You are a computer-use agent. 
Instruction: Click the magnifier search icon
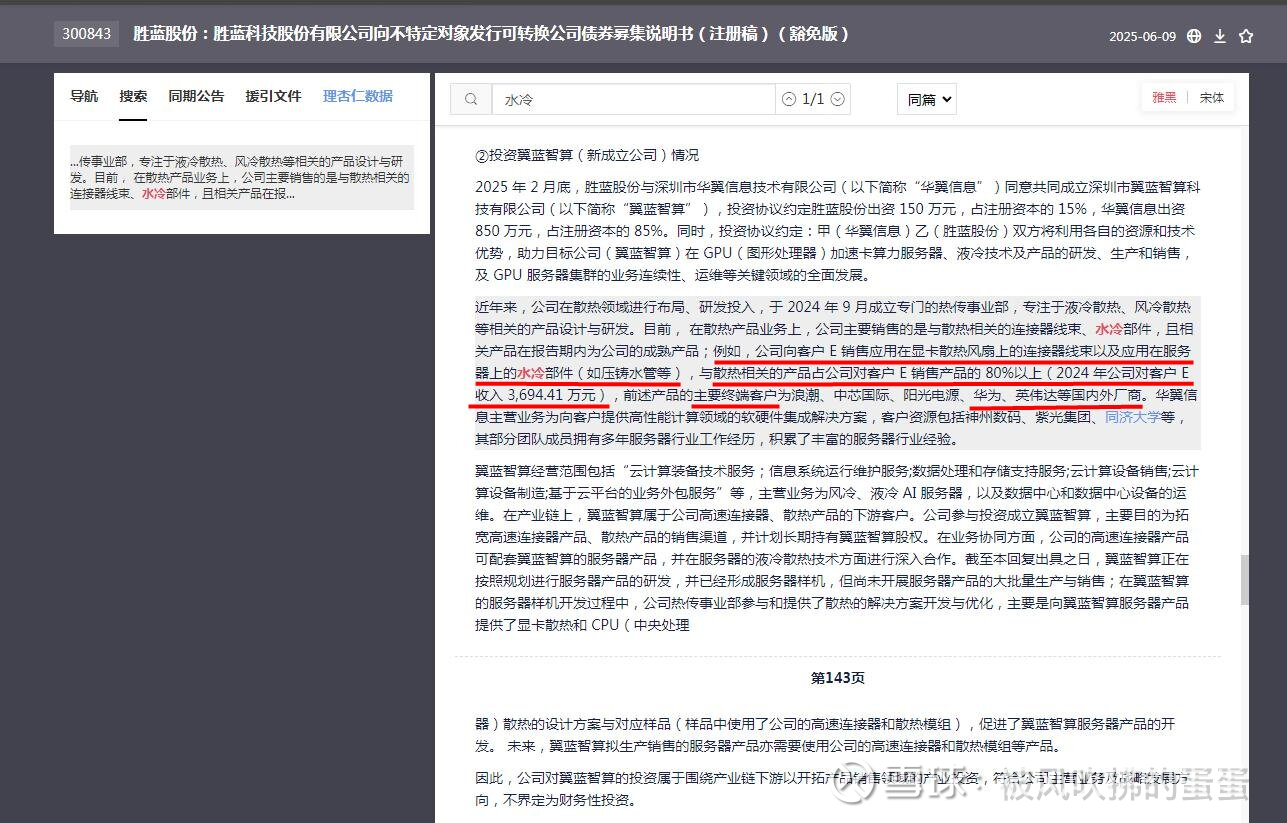point(471,99)
